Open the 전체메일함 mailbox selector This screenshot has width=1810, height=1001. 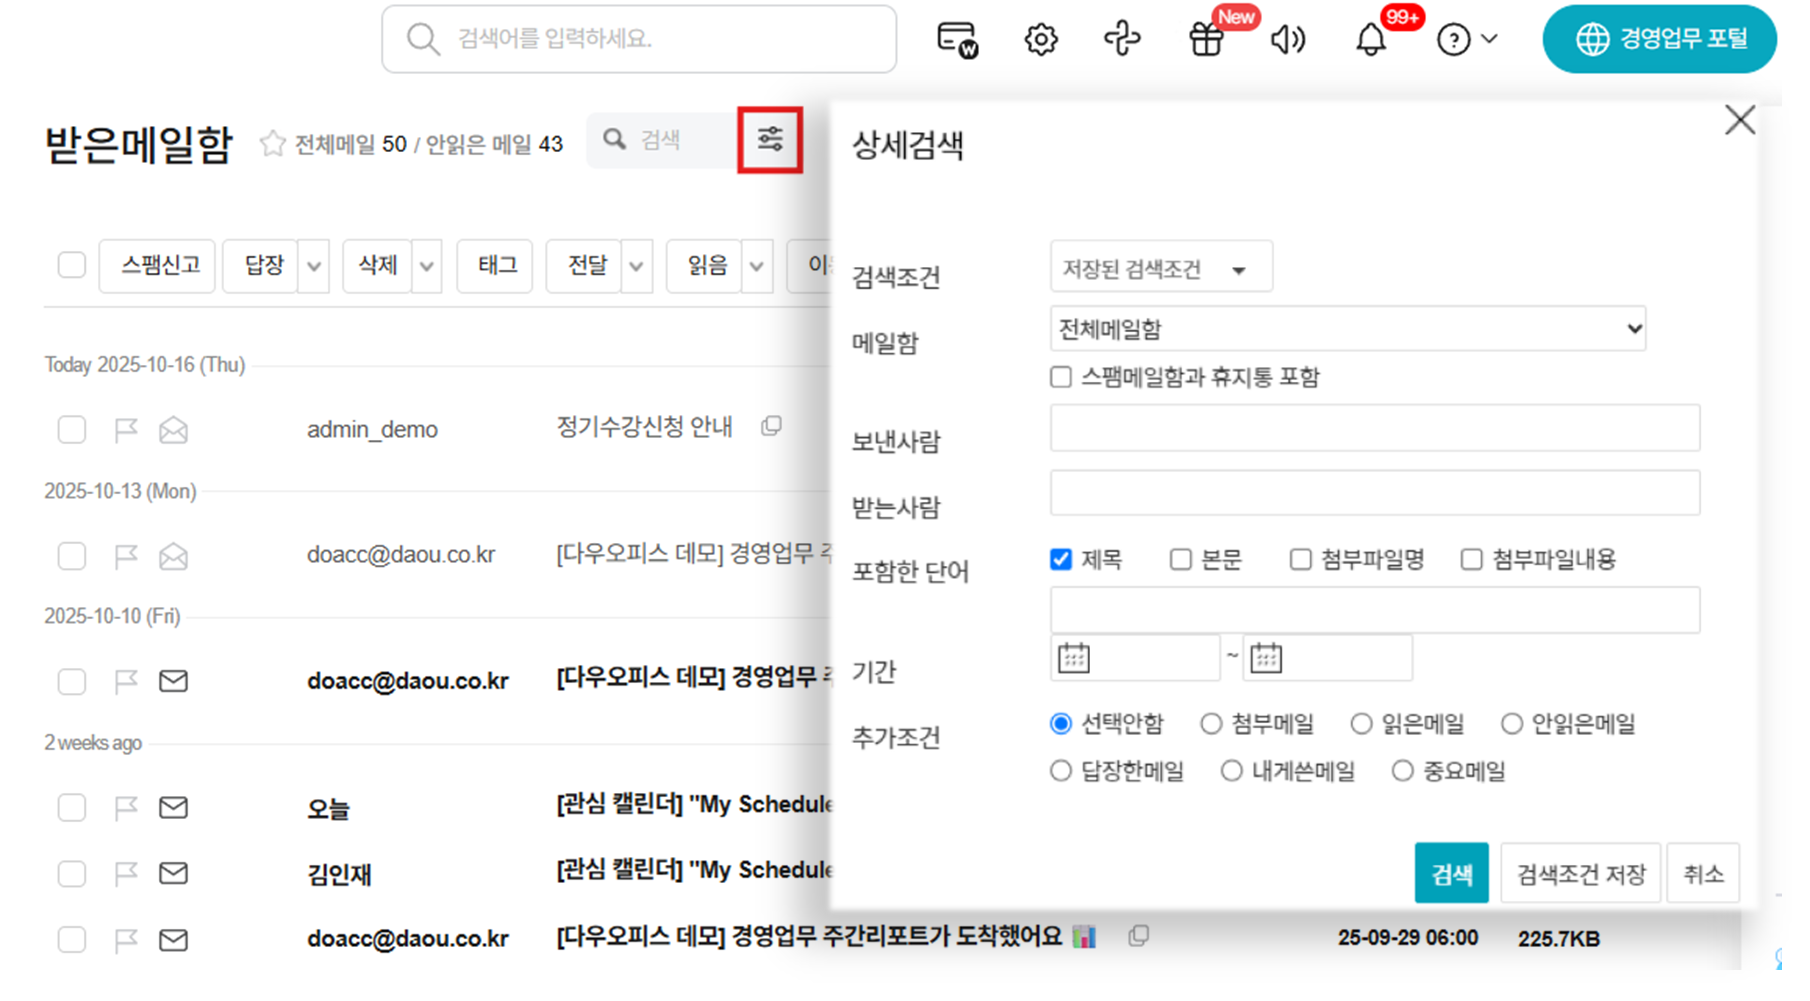coord(1347,329)
